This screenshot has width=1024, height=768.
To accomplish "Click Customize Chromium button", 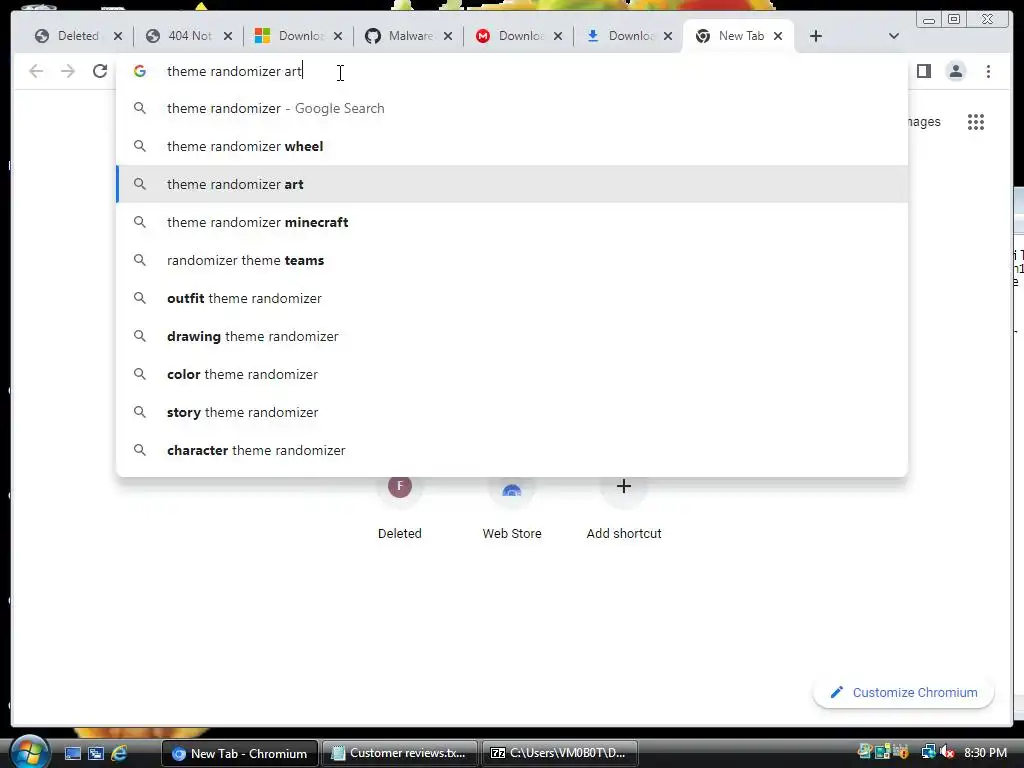I will tap(904, 692).
